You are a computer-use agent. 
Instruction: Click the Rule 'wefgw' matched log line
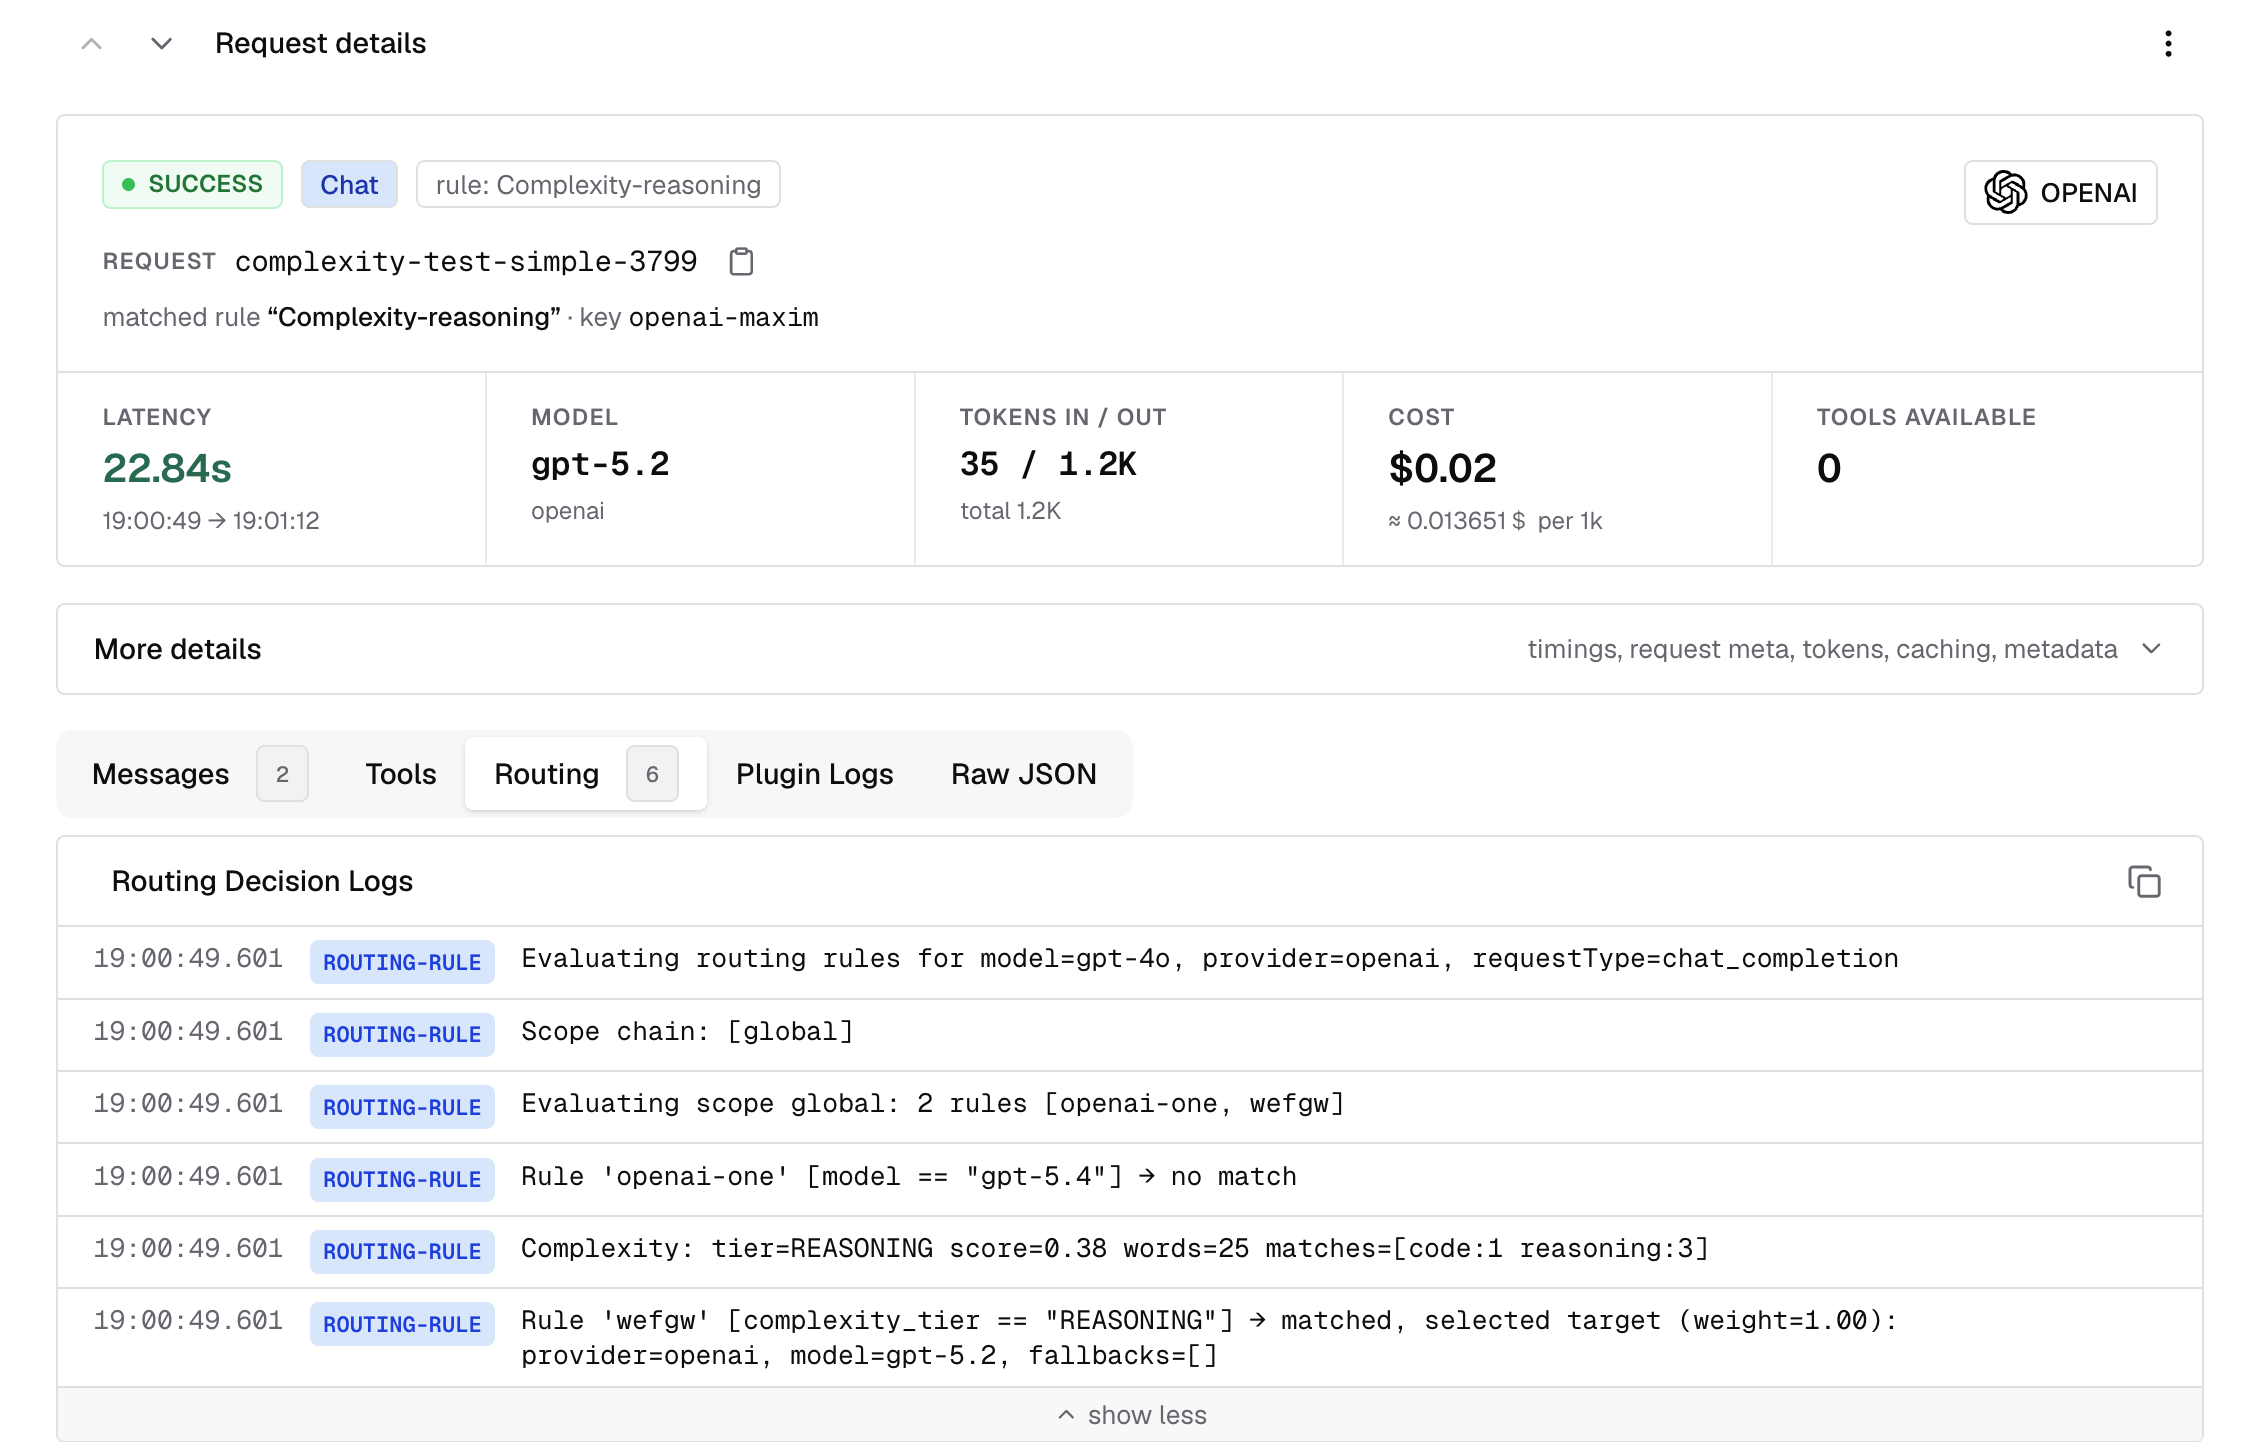[x=1209, y=1338]
